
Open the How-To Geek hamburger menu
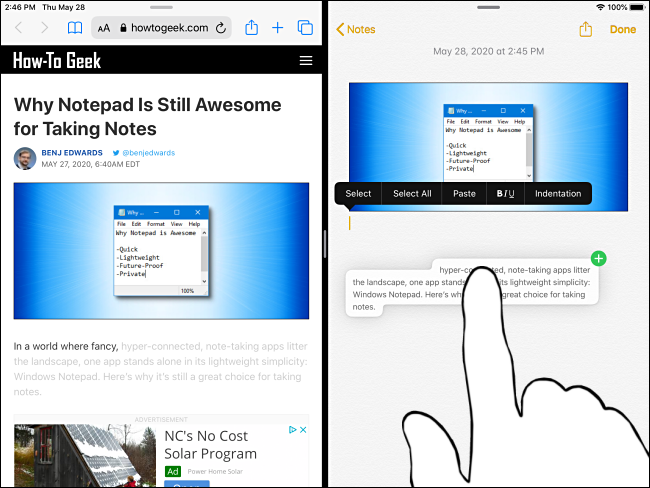tap(306, 61)
